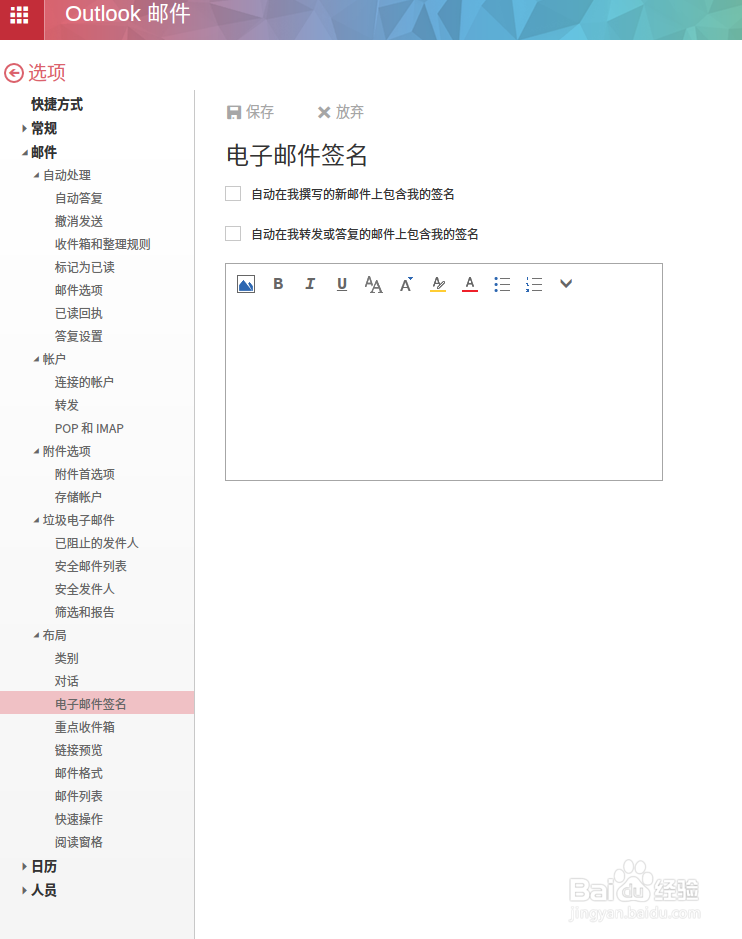Expand more formatting options chevron

click(566, 283)
